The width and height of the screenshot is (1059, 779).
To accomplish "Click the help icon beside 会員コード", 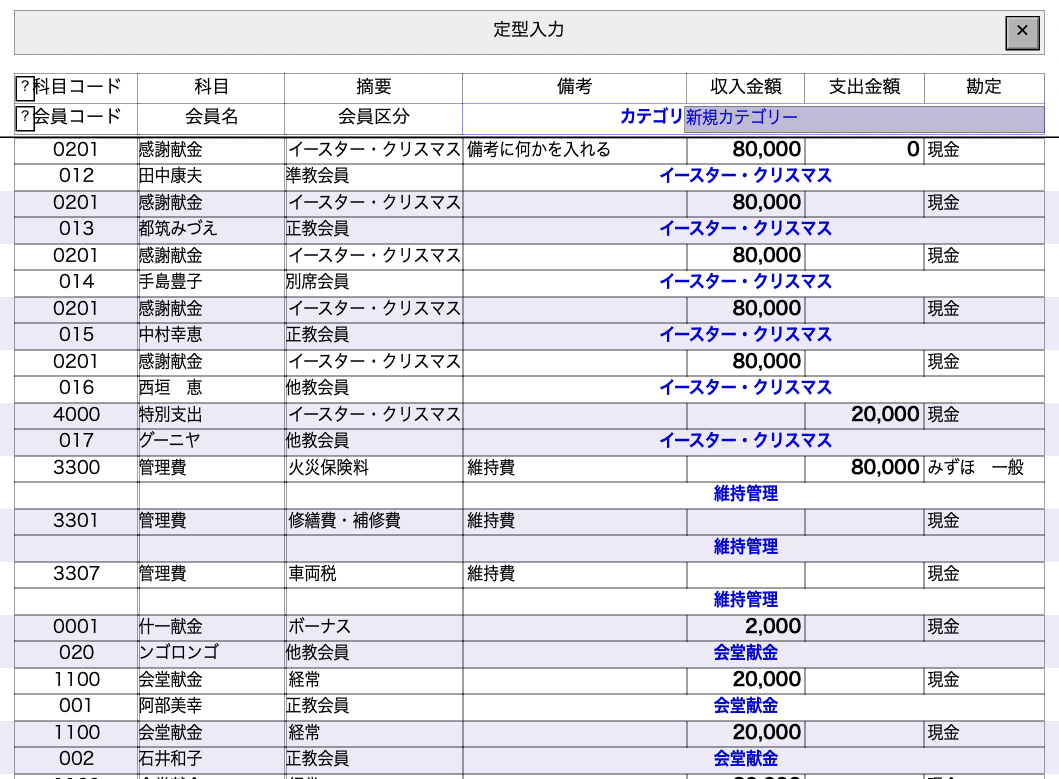I will (25, 118).
